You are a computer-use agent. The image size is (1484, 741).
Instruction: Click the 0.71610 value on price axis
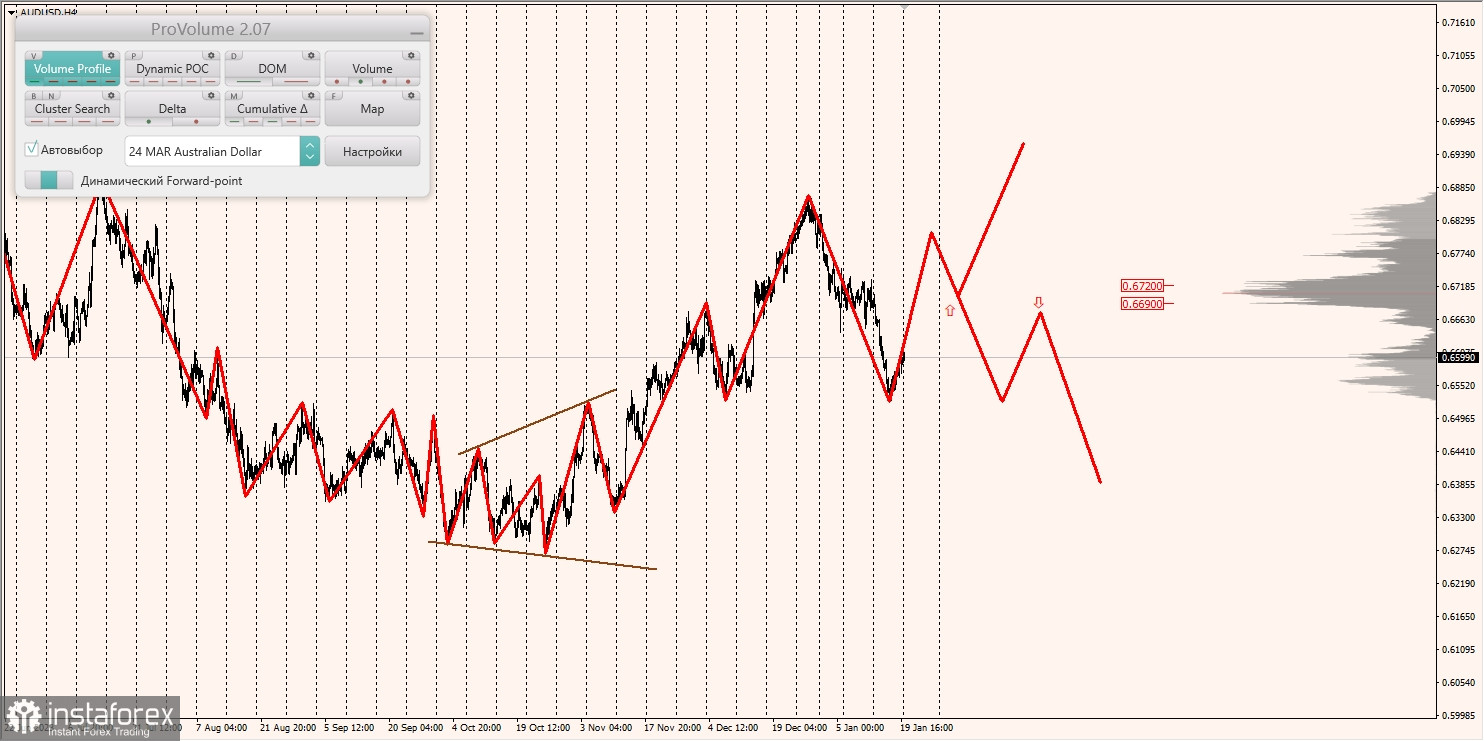tap(1459, 22)
